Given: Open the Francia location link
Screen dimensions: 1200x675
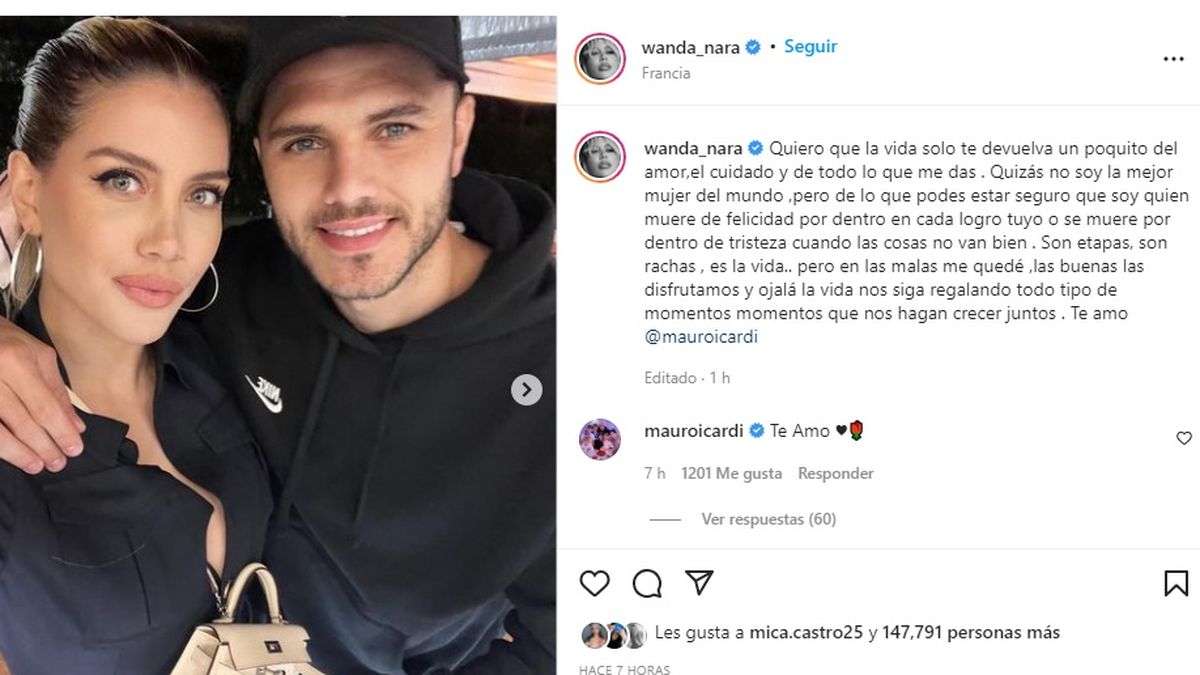Looking at the screenshot, I should pyautogui.click(x=666, y=73).
